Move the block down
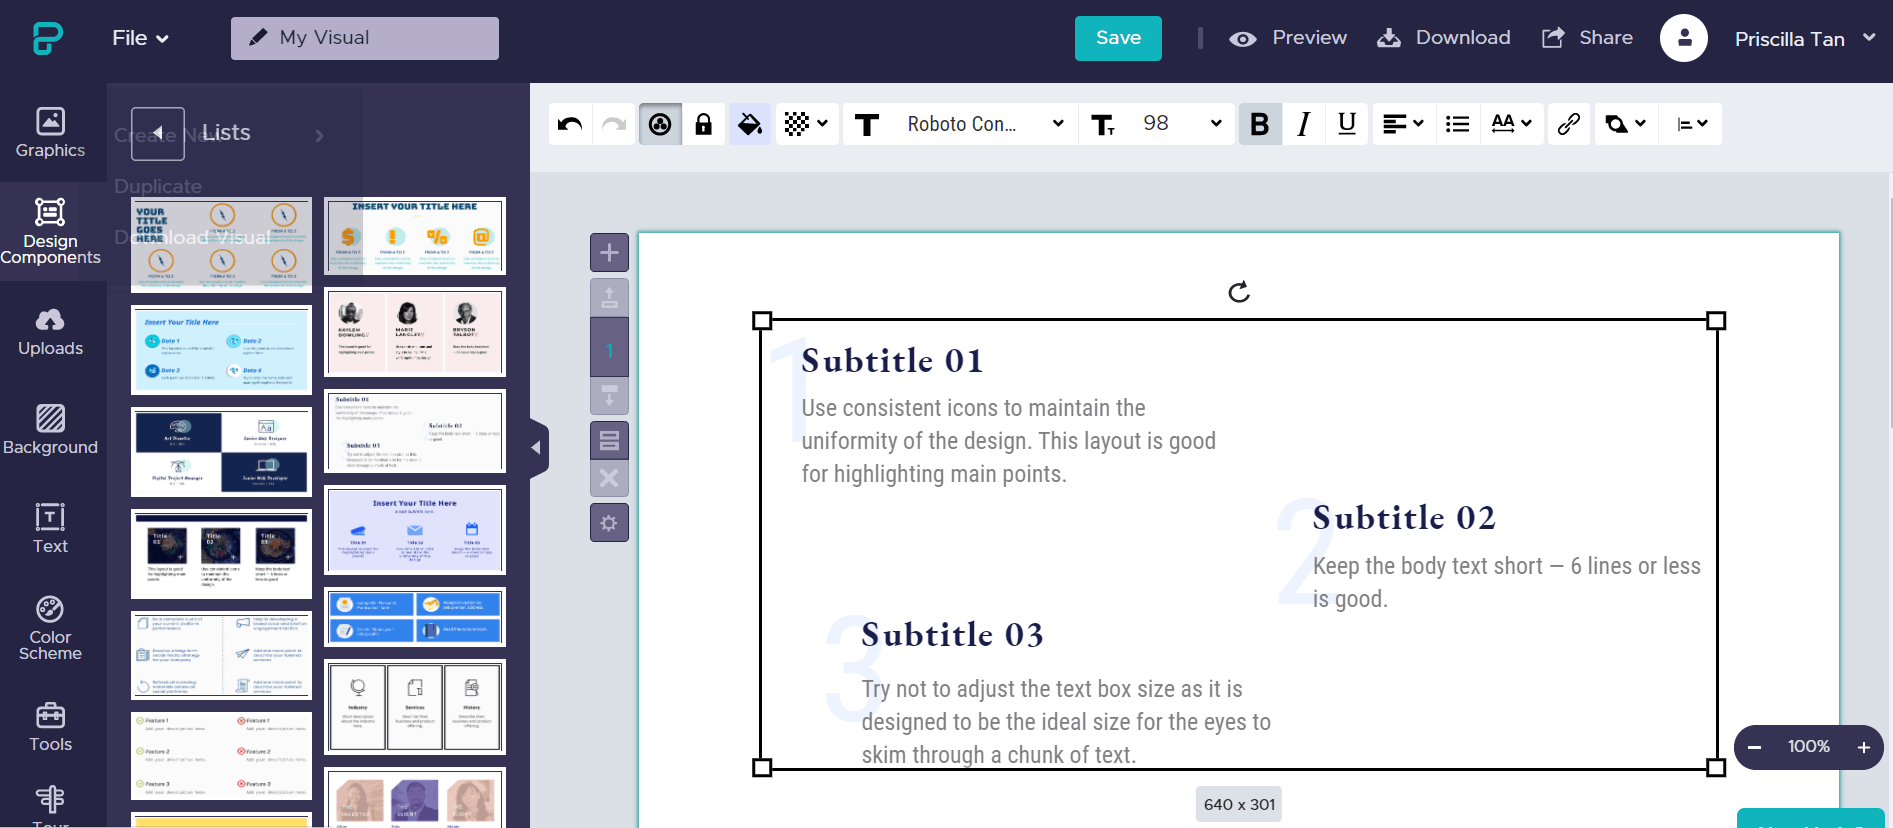1893x828 pixels. coord(609,395)
